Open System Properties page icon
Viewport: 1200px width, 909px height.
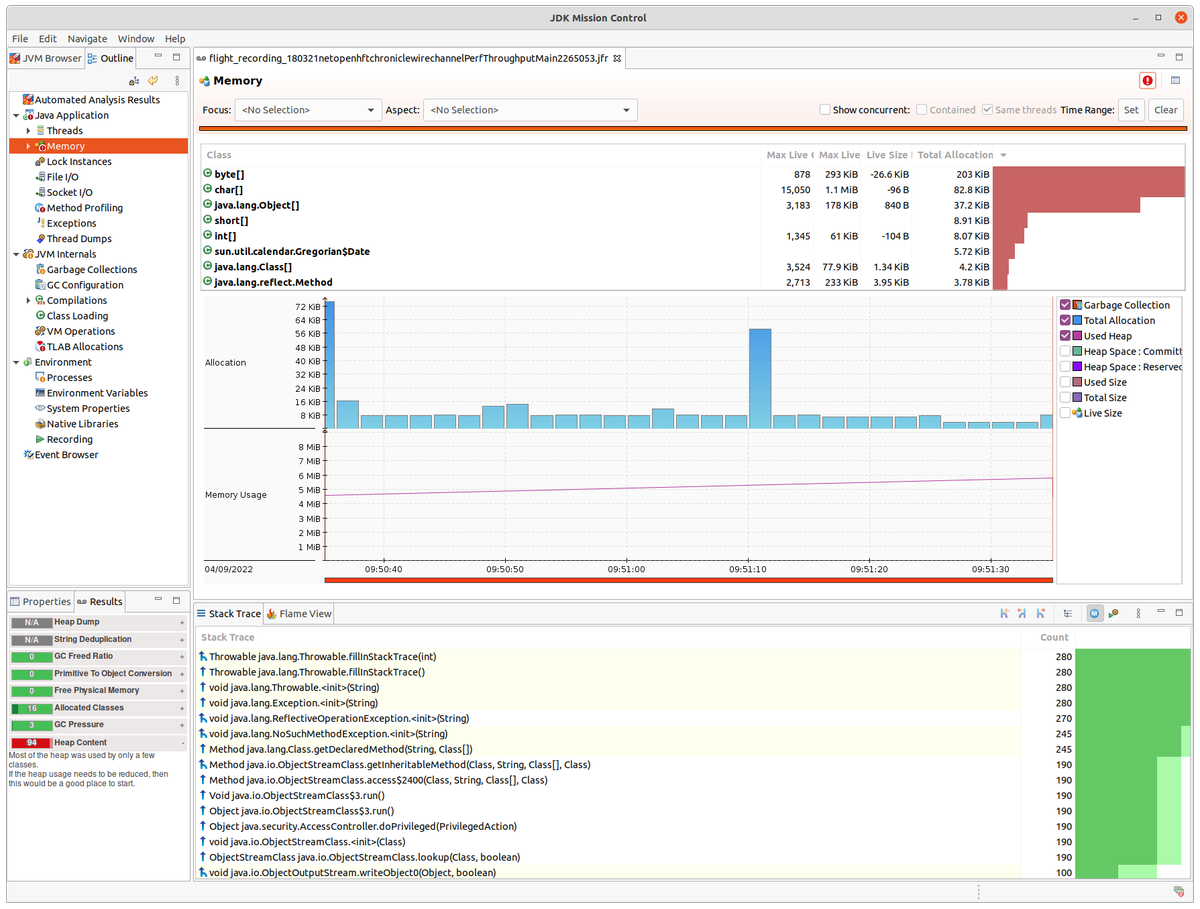(40, 409)
